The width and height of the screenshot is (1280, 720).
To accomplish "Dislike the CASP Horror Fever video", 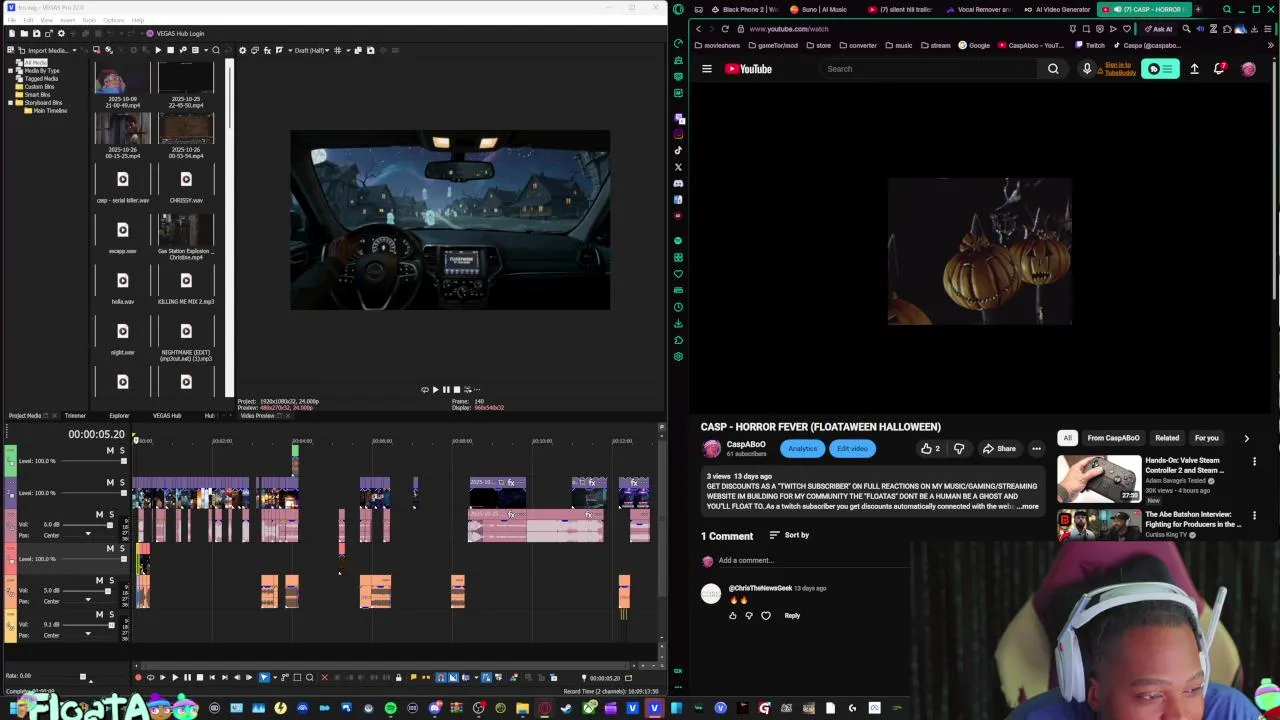I will tap(959, 449).
